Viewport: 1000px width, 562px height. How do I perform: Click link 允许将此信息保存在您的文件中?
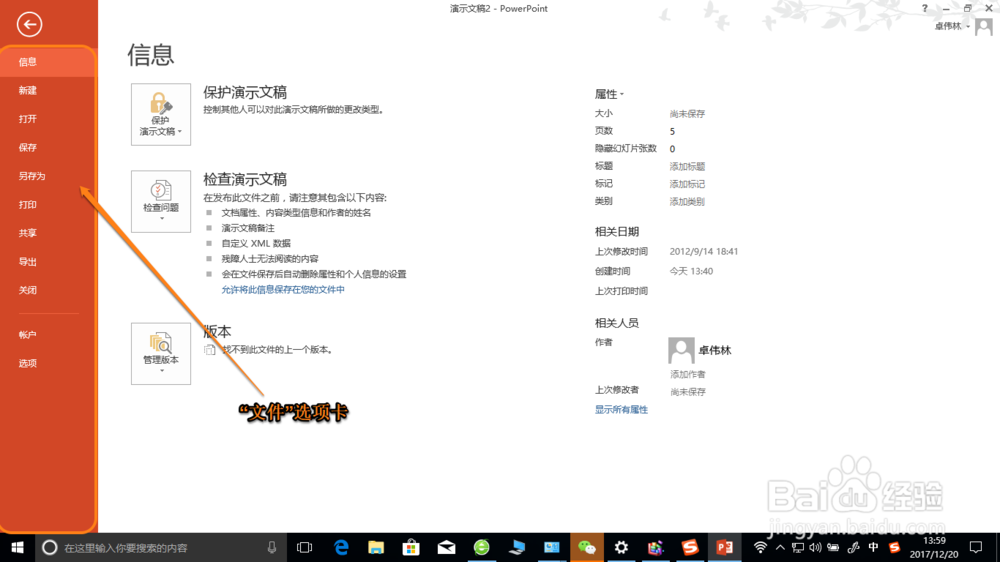283,290
